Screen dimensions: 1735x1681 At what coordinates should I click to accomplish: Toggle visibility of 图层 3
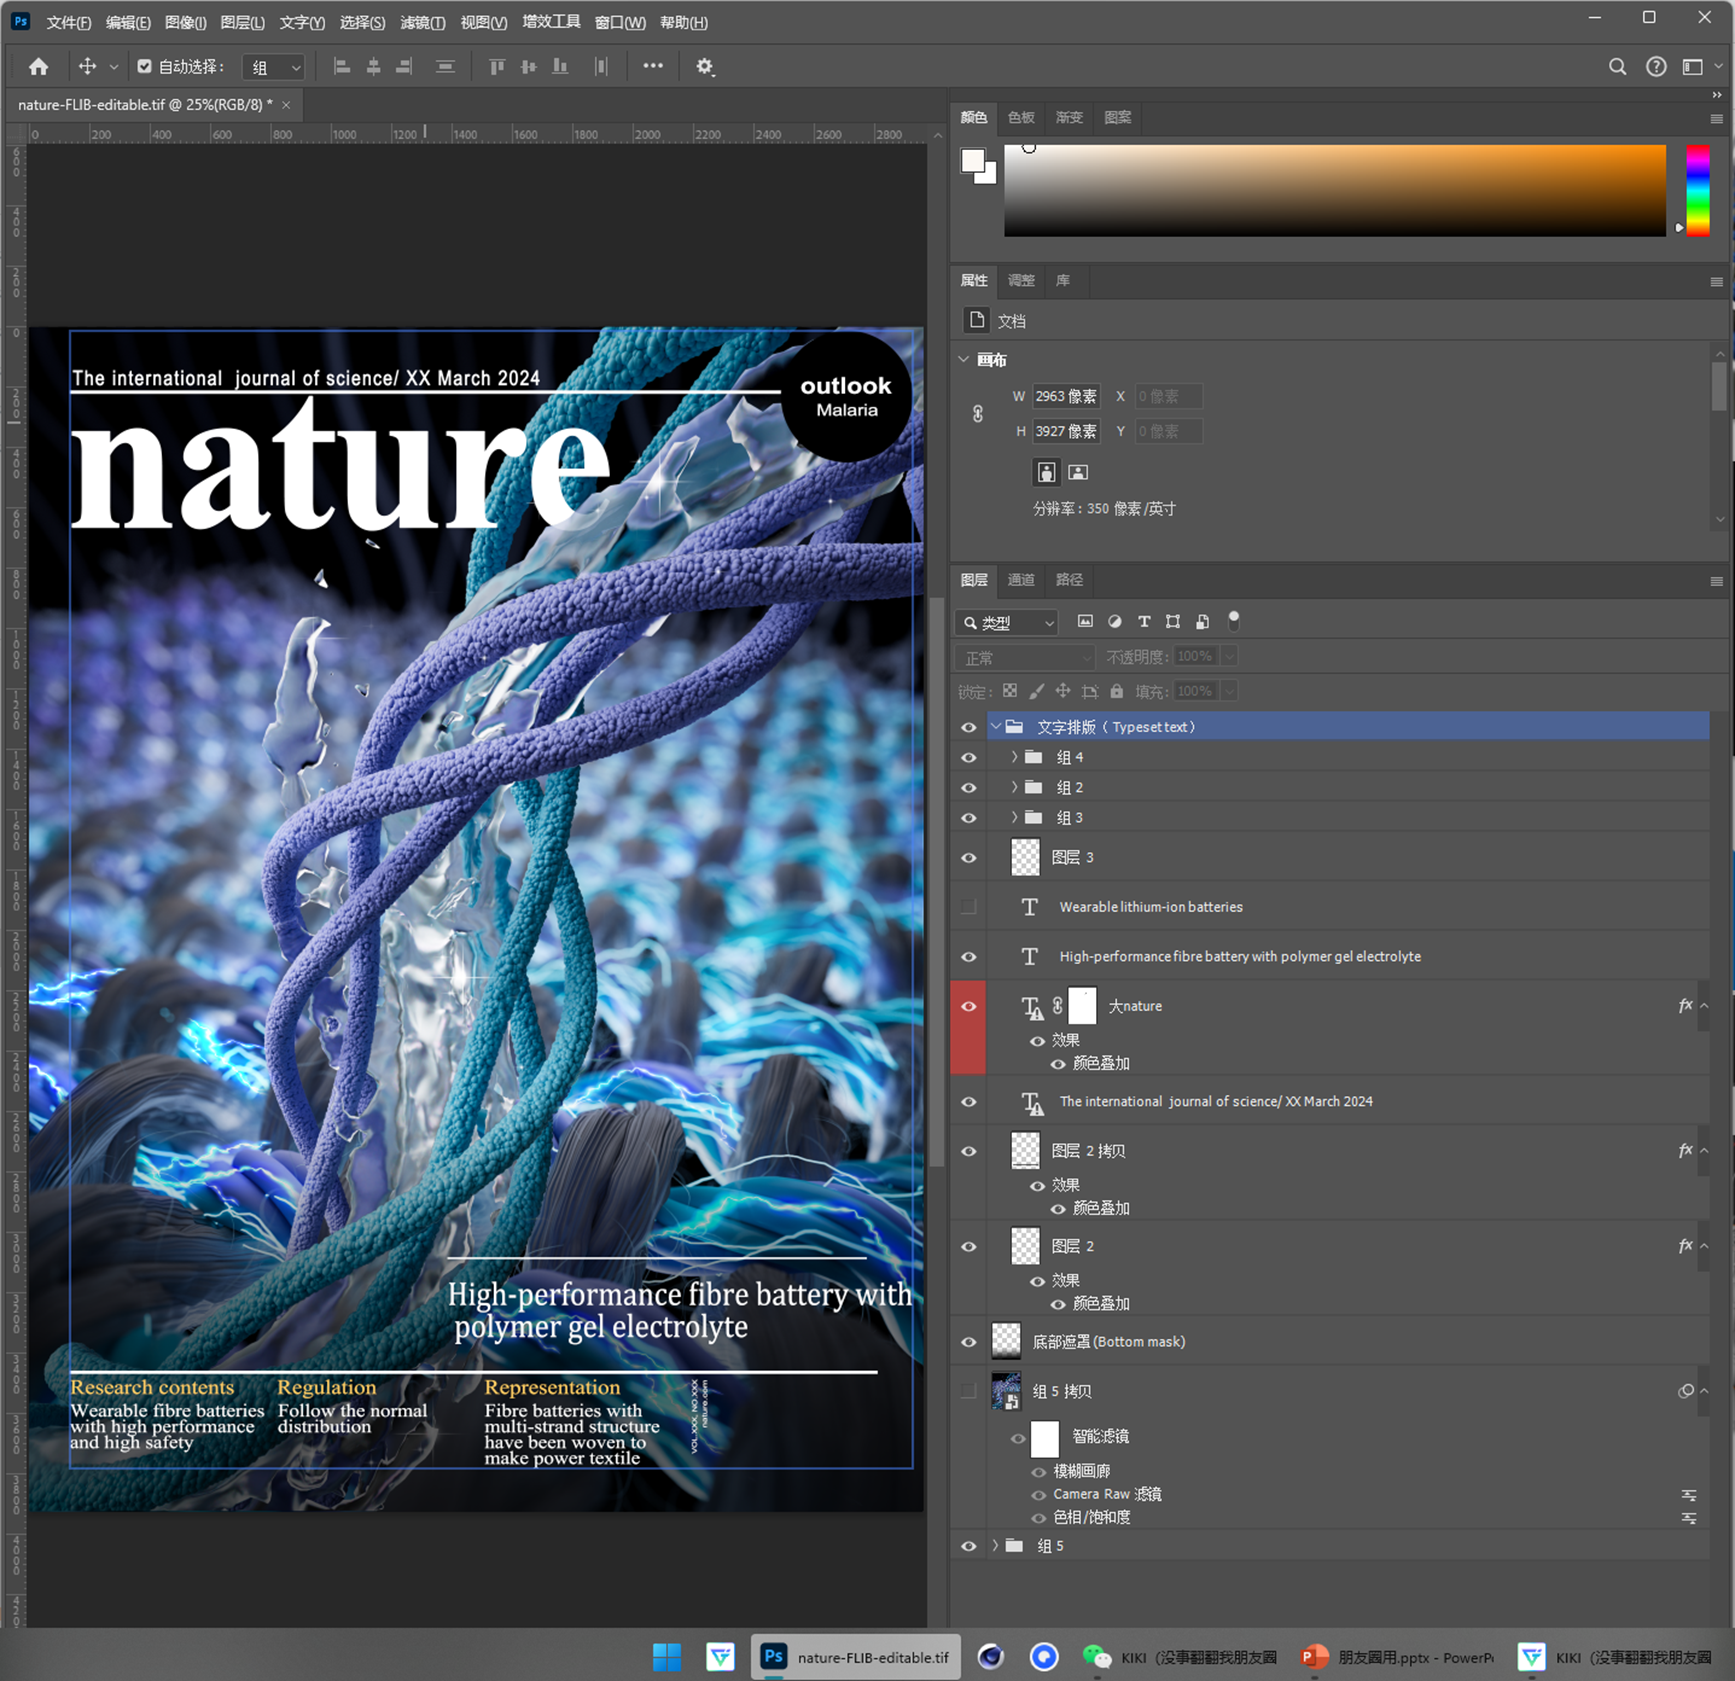pyautogui.click(x=968, y=858)
